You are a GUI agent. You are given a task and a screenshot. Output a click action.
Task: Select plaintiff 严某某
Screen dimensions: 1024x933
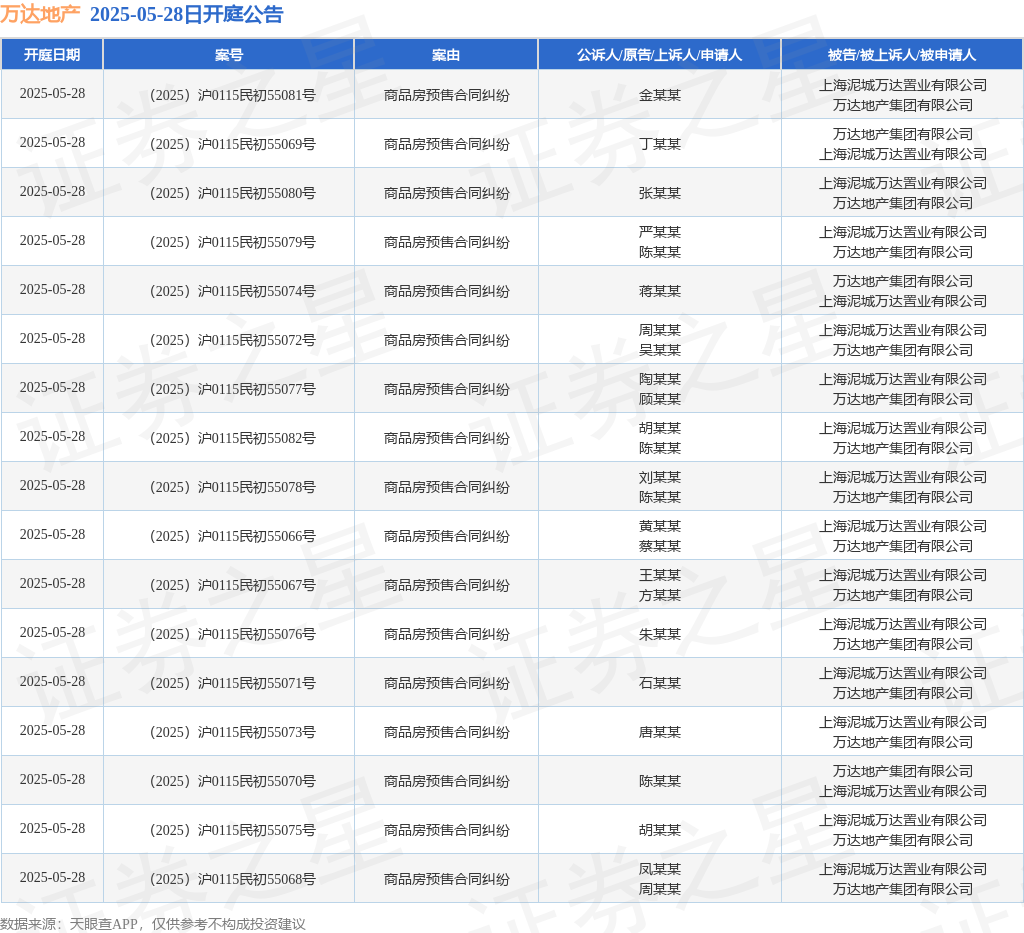(x=660, y=232)
